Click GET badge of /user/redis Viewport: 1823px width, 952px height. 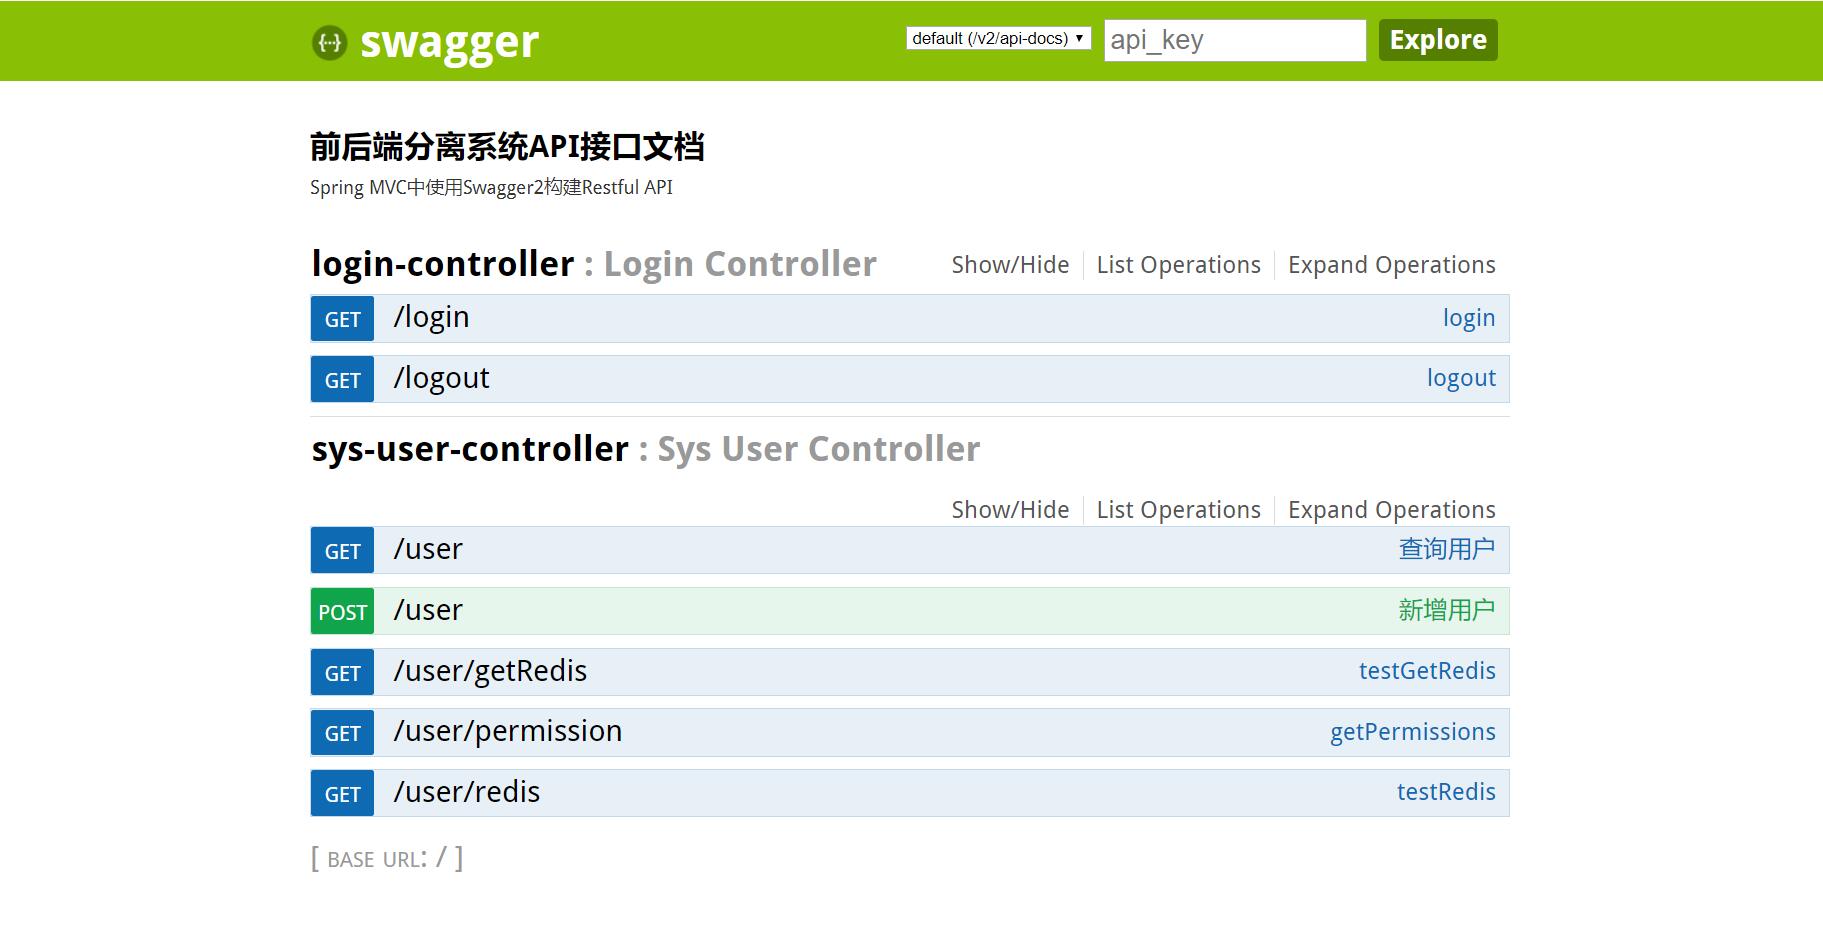tap(342, 794)
